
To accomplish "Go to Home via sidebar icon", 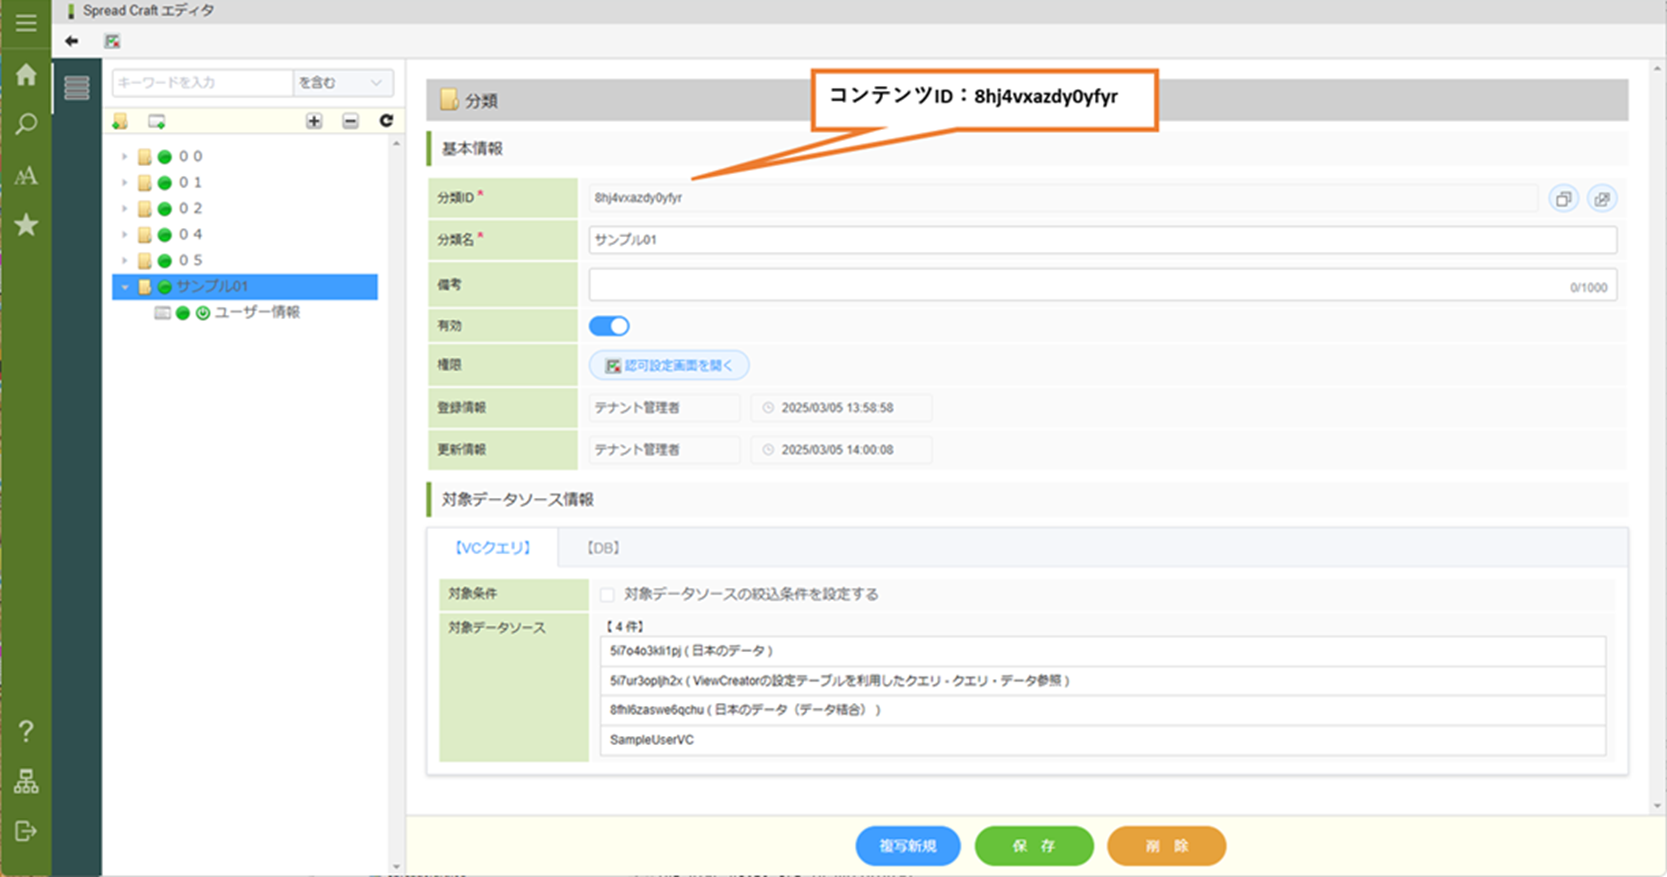I will coord(26,75).
